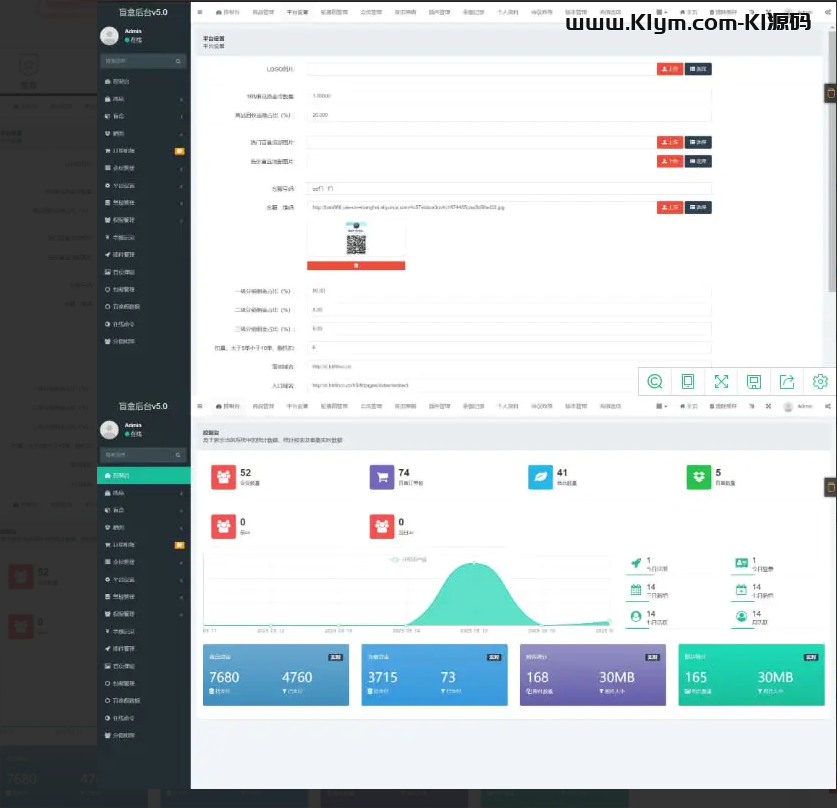Click dark select button beside LOGO field
The image size is (837, 808).
698,69
